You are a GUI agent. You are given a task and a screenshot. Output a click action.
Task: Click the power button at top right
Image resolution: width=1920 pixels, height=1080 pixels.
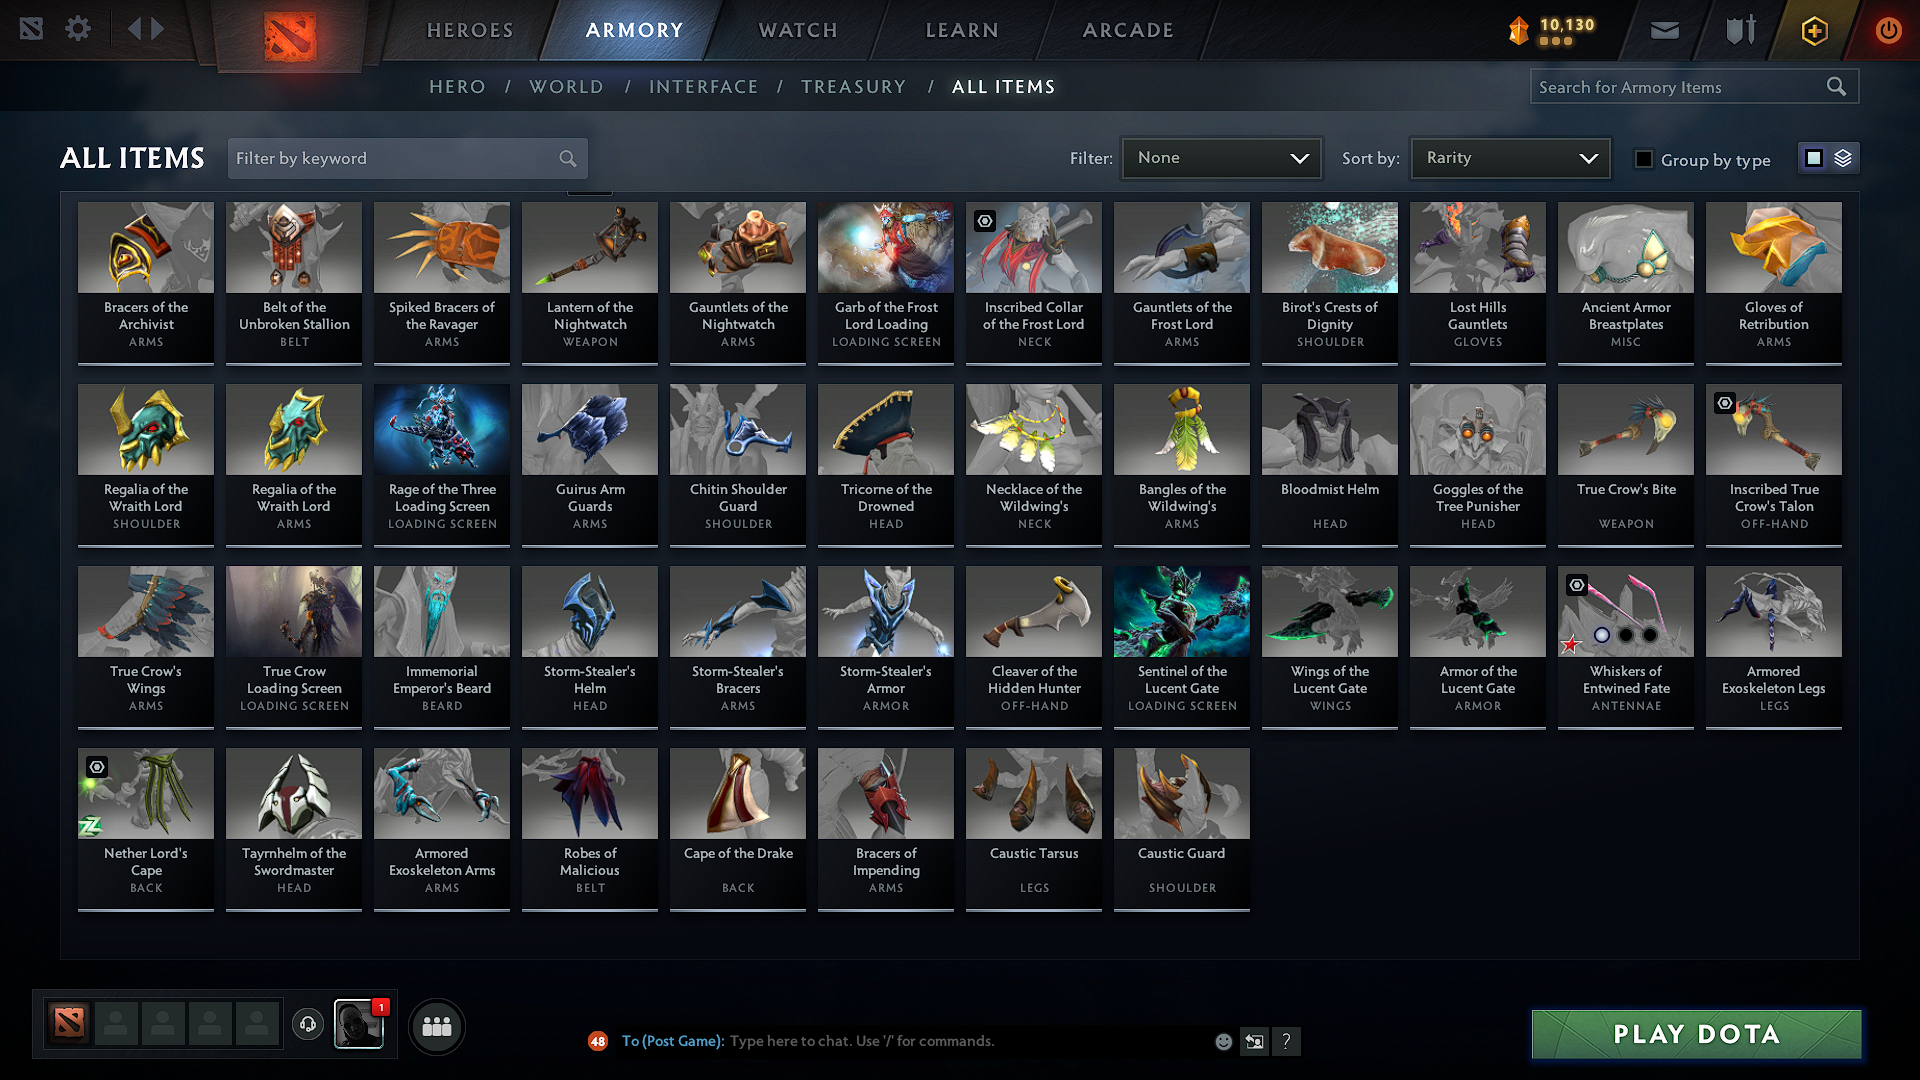1888,30
